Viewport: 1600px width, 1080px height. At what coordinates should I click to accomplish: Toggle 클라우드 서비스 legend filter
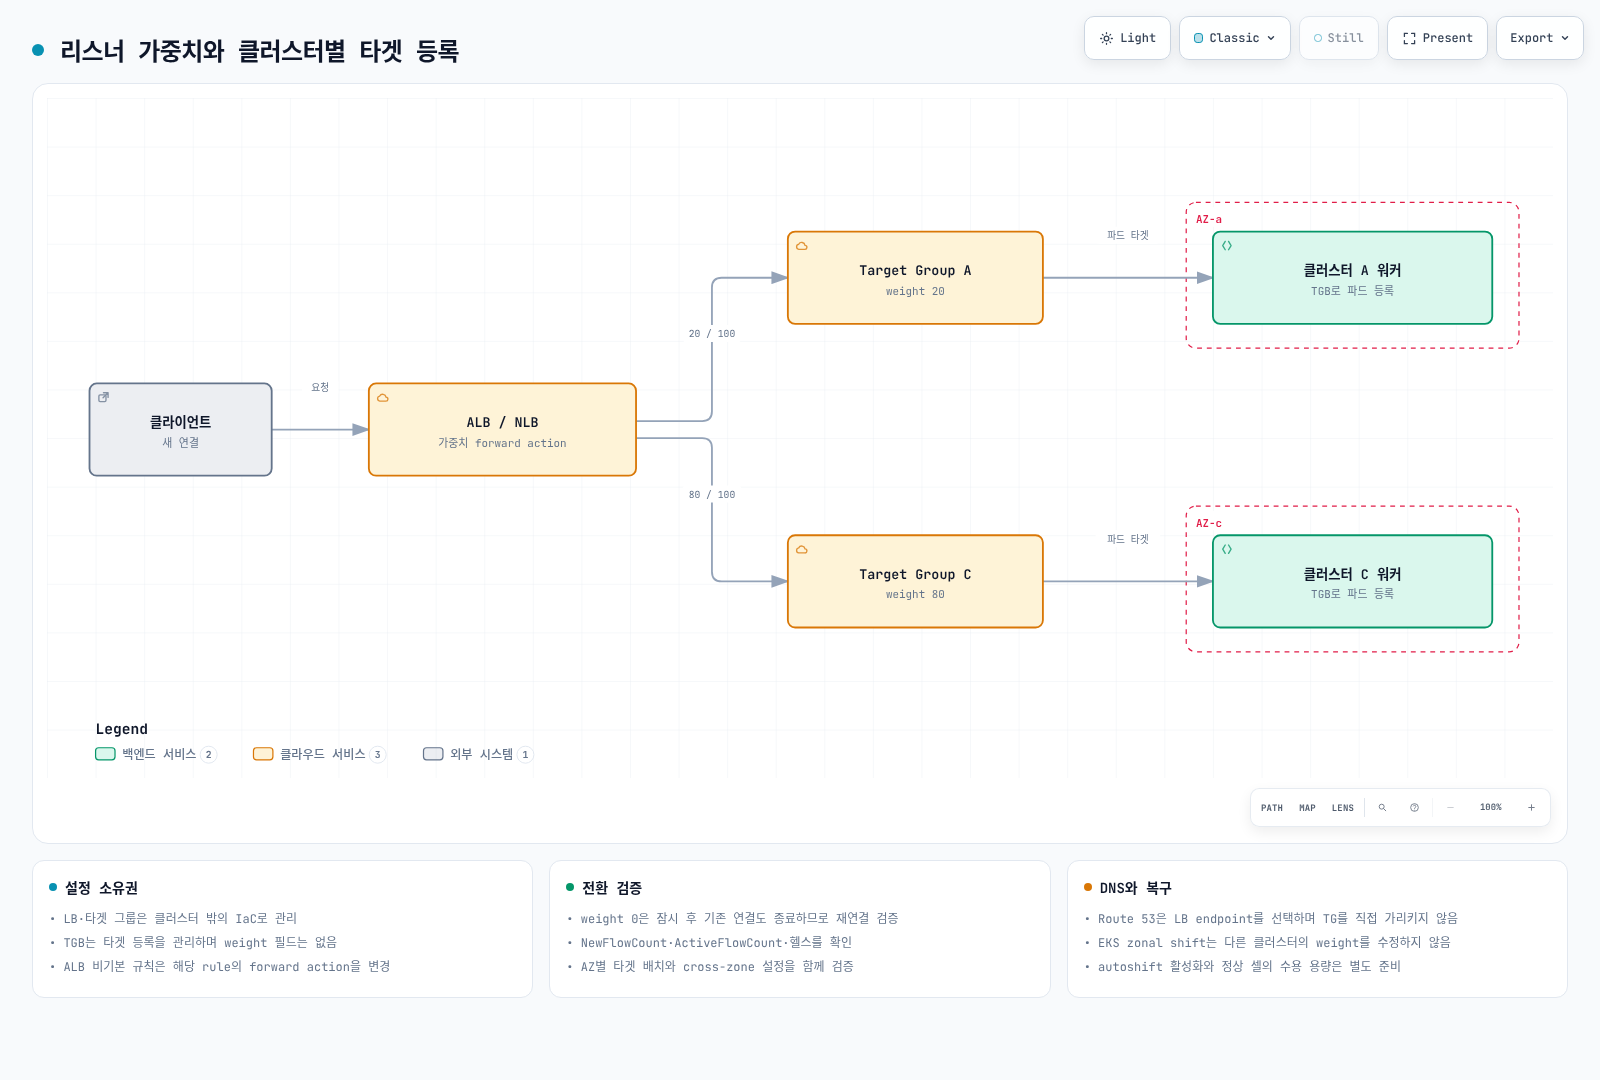[320, 754]
